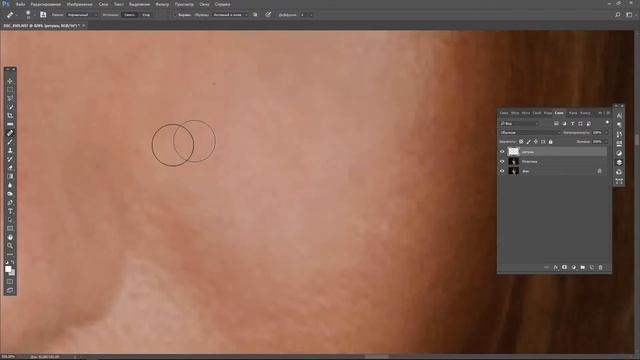This screenshot has height=360, width=640.
Task: Open the Просмотр menu
Action: pyautogui.click(x=184, y=4)
